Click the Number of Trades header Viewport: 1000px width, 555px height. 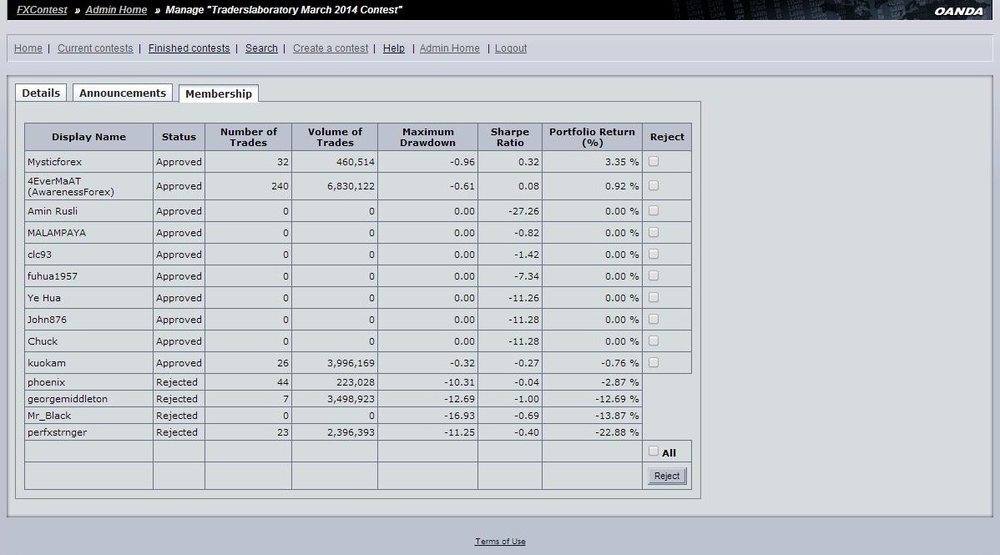point(248,137)
